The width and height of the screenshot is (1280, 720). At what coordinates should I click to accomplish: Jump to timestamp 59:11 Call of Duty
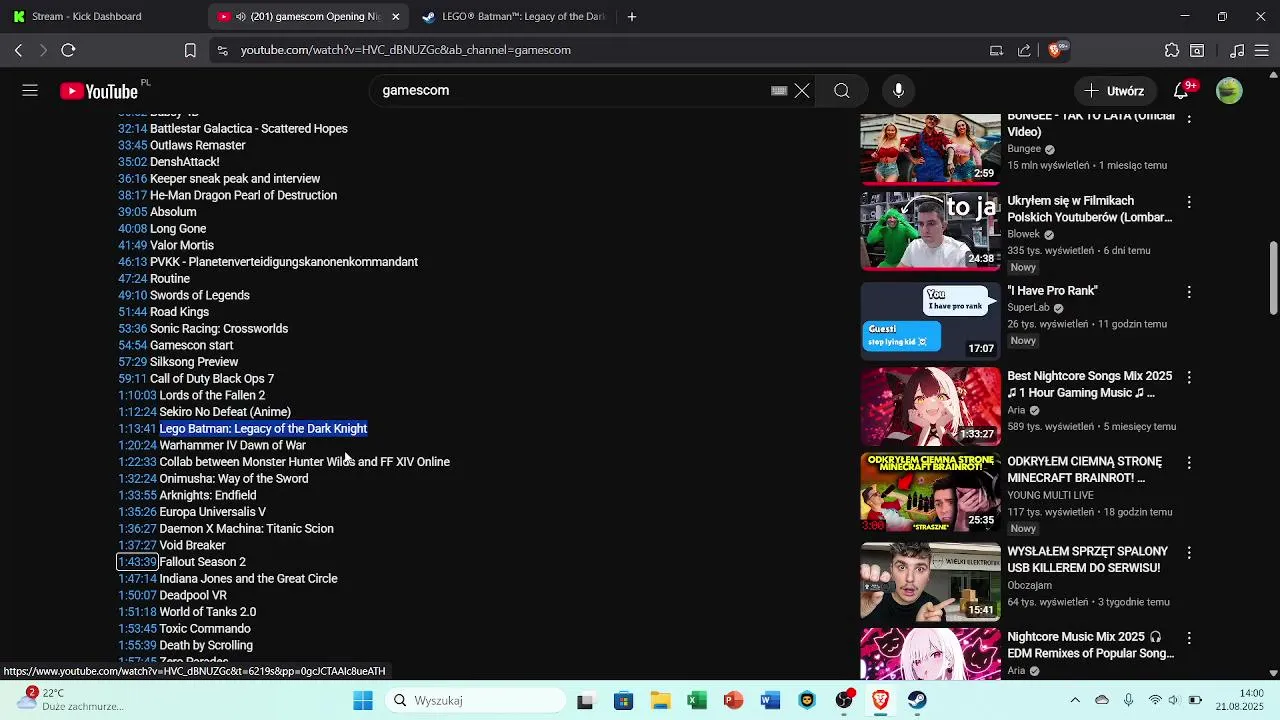point(132,379)
